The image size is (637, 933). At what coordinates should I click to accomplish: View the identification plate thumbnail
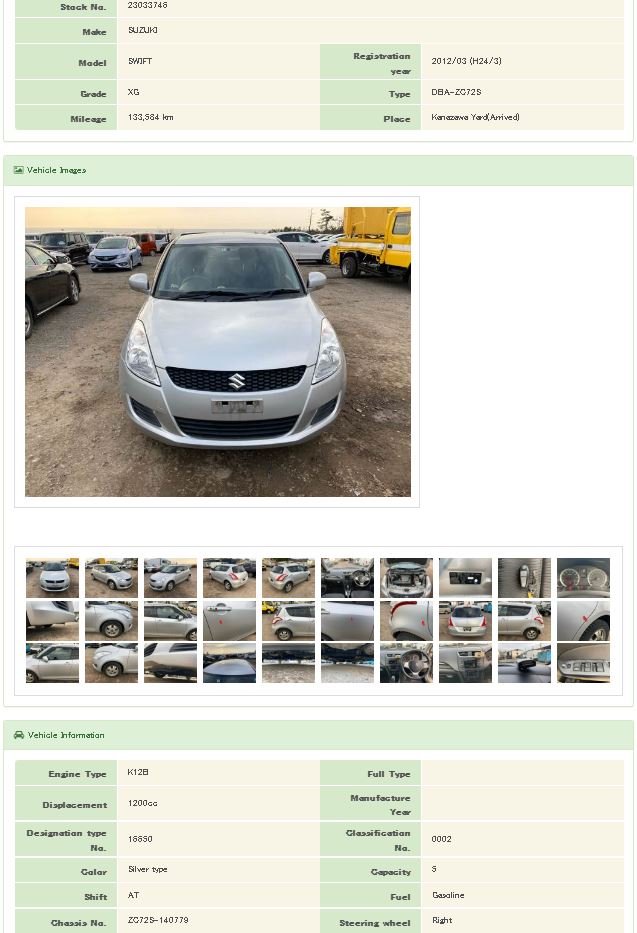coord(466,578)
